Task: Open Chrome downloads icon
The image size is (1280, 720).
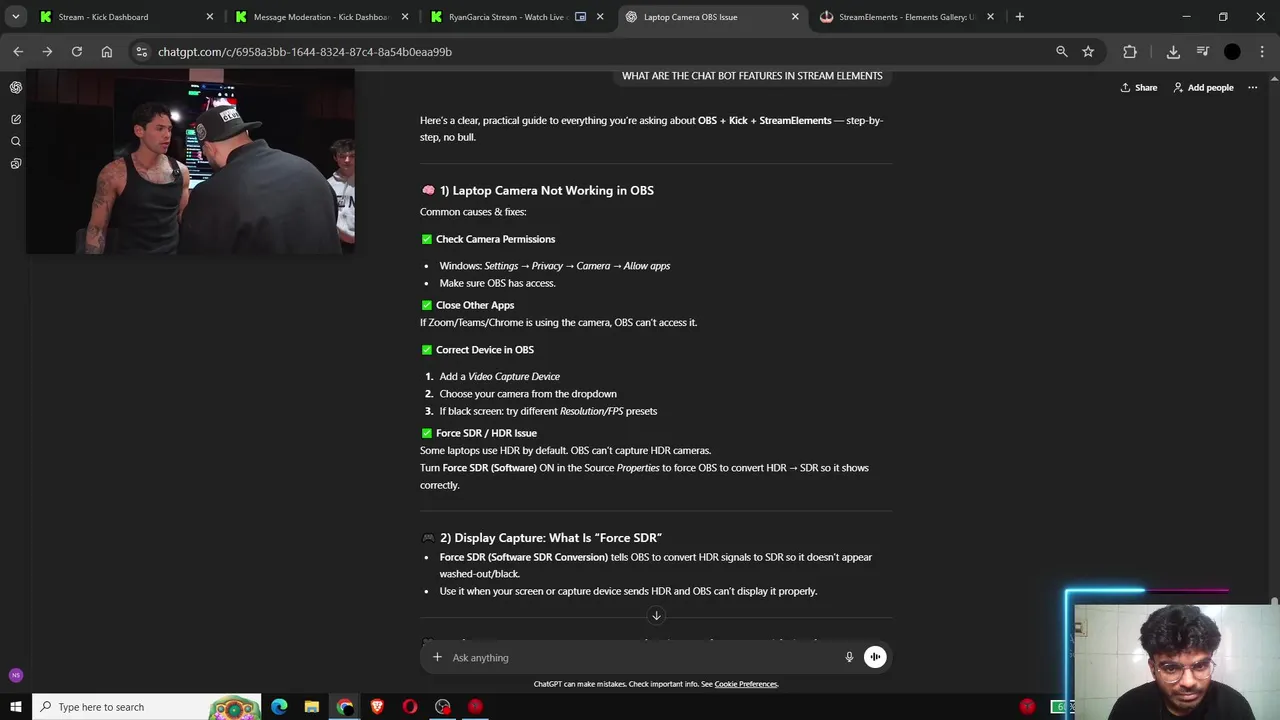Action: (x=1174, y=52)
